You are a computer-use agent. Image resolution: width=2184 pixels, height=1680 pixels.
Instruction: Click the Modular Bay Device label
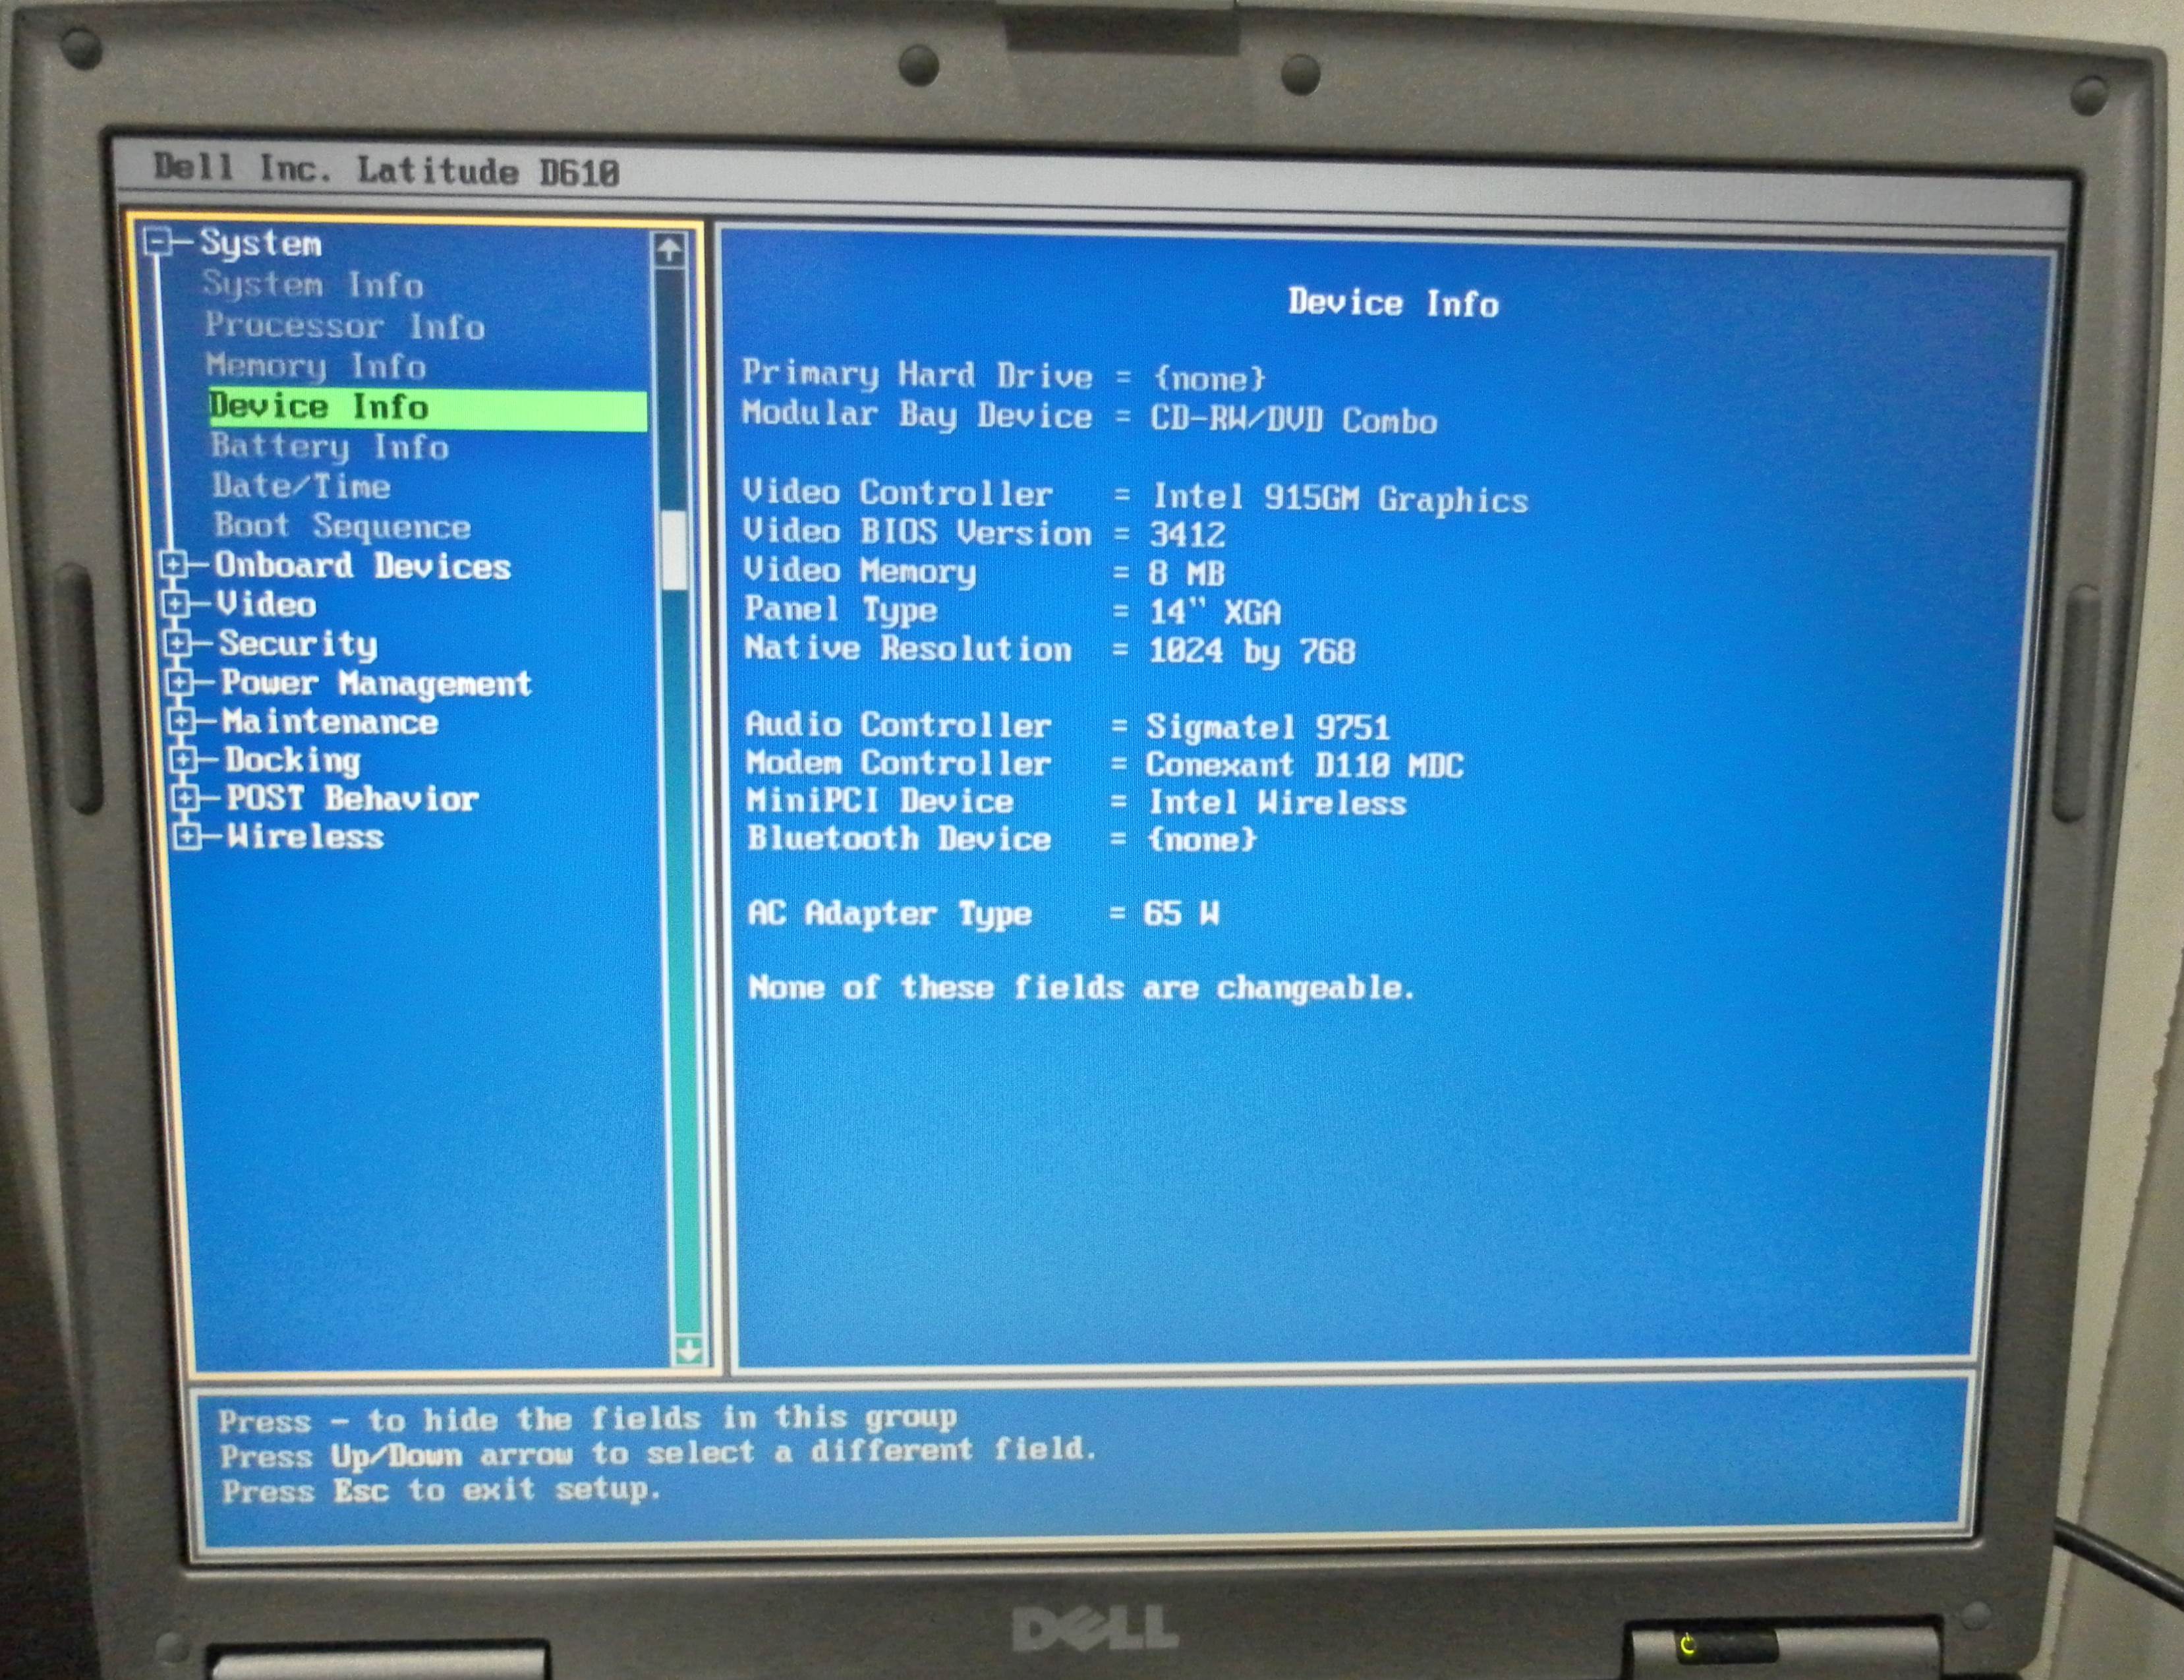[917, 415]
